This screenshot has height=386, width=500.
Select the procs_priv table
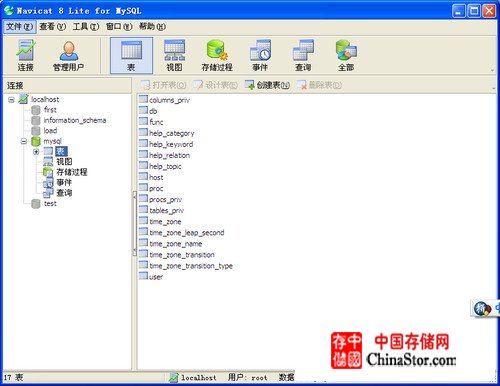click(x=161, y=199)
